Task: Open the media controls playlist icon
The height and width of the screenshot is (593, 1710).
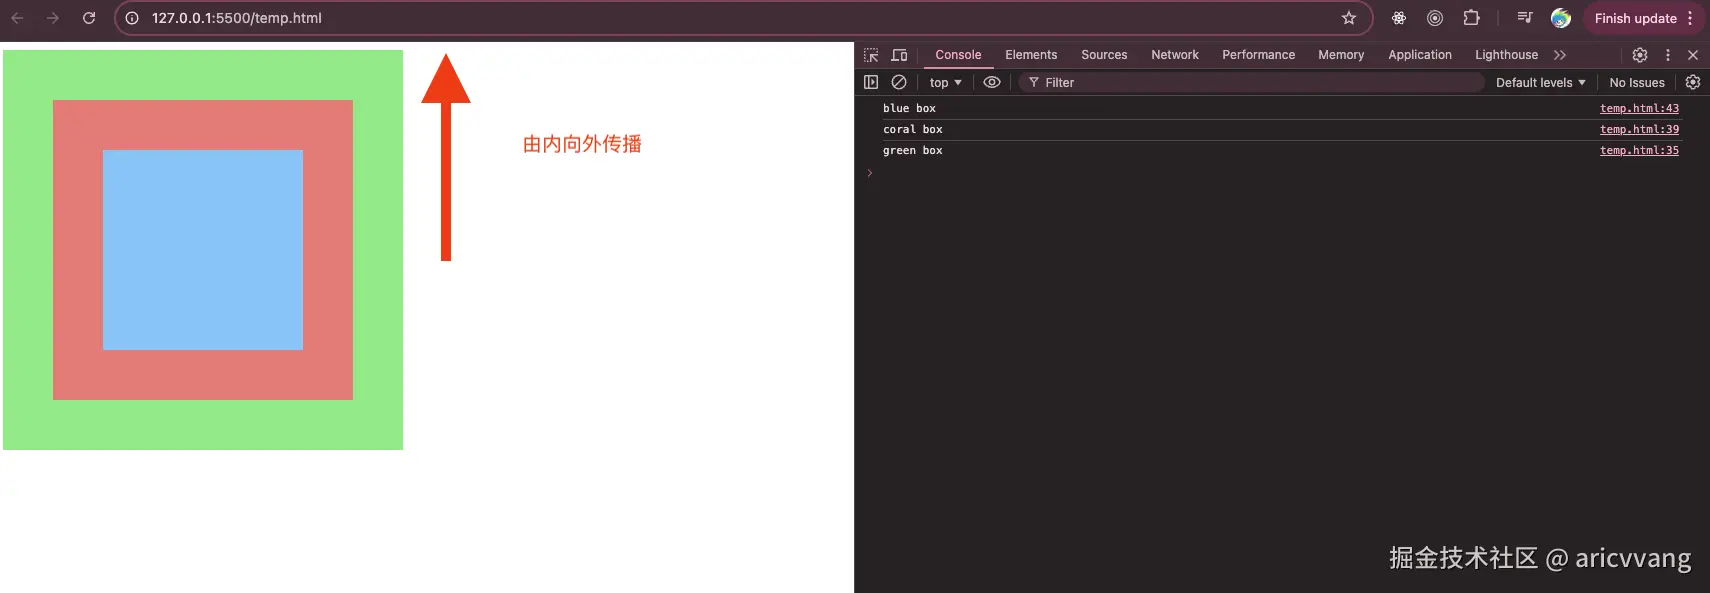Action: 1524,18
